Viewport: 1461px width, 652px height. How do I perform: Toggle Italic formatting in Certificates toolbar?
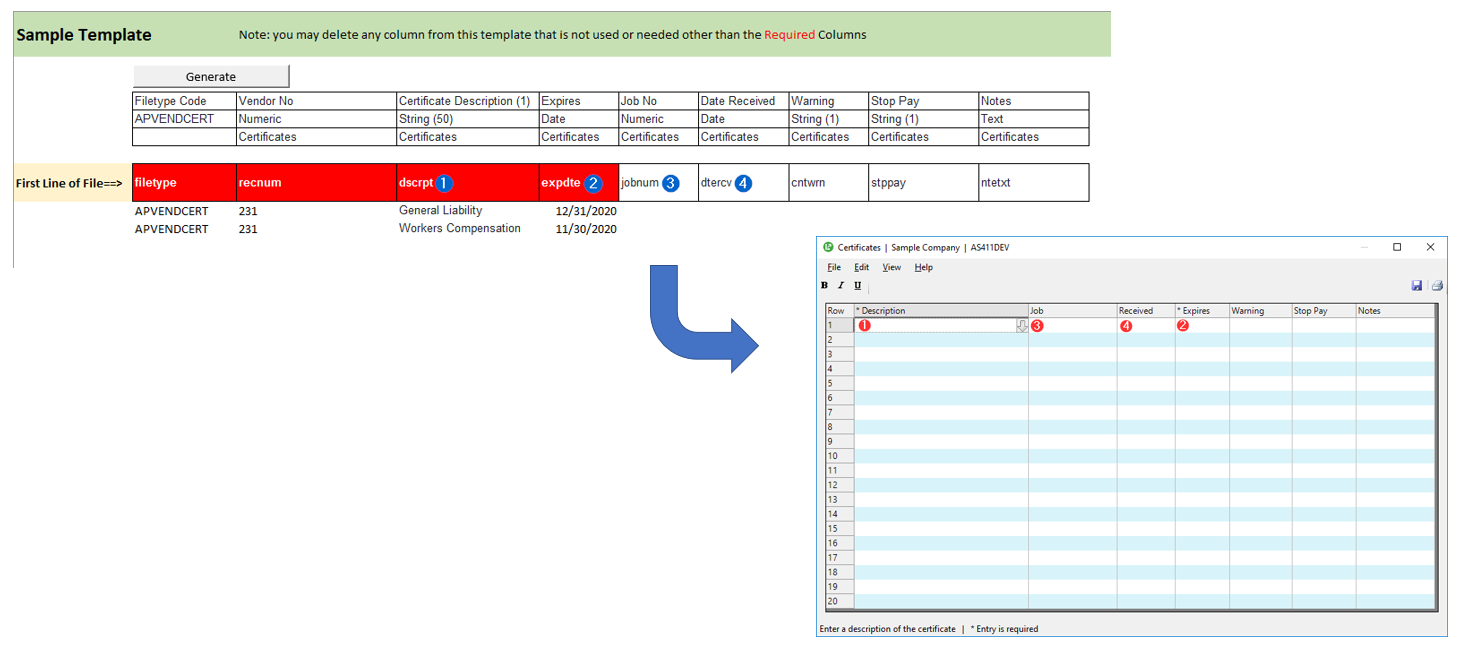click(x=841, y=286)
